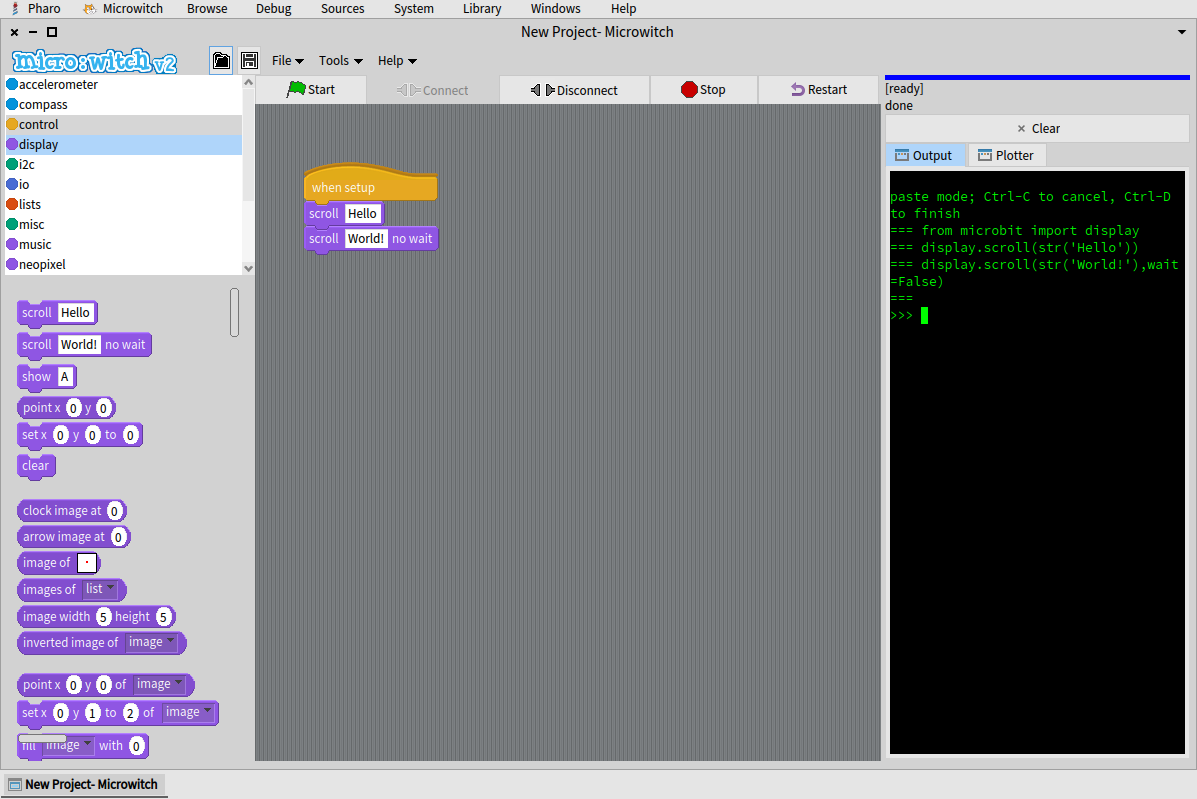
Task: Click the black output terminal area
Action: point(1037,462)
